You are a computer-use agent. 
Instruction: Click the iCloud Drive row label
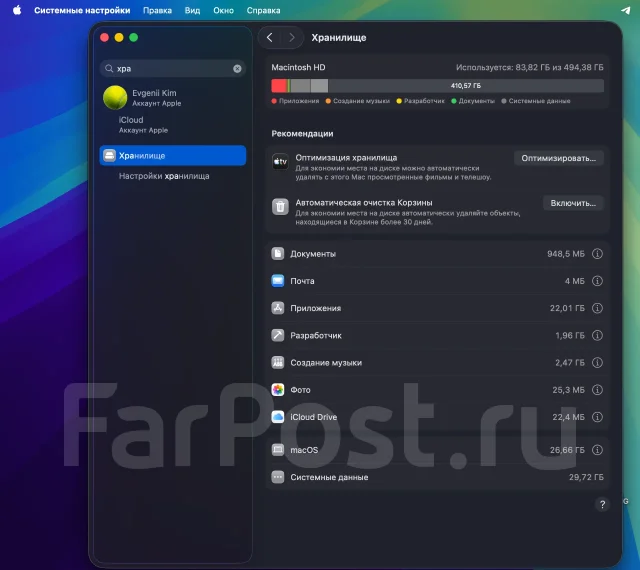[313, 417]
